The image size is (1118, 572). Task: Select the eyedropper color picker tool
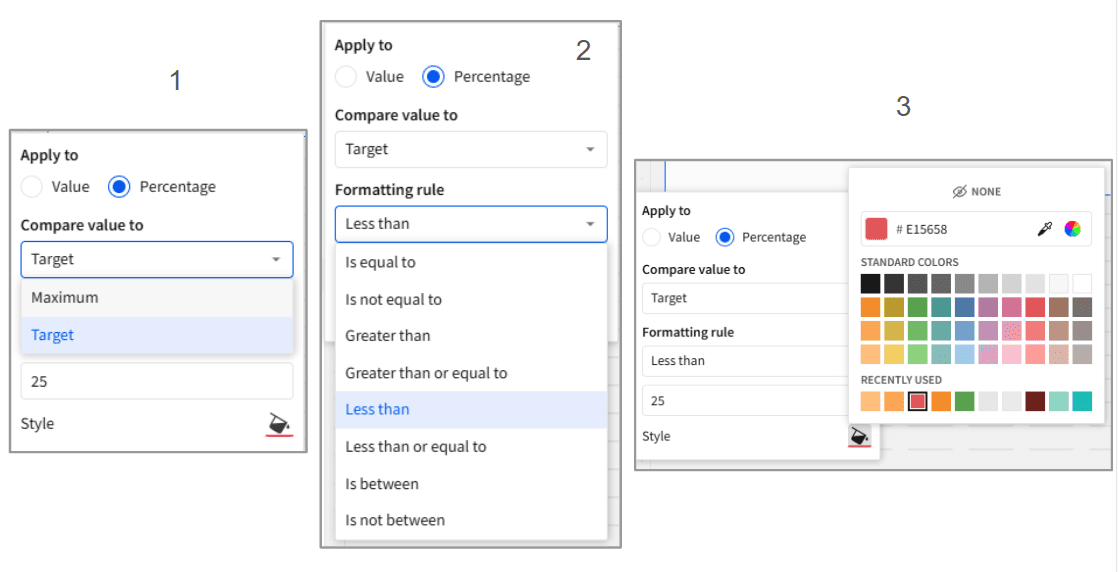tap(1045, 229)
